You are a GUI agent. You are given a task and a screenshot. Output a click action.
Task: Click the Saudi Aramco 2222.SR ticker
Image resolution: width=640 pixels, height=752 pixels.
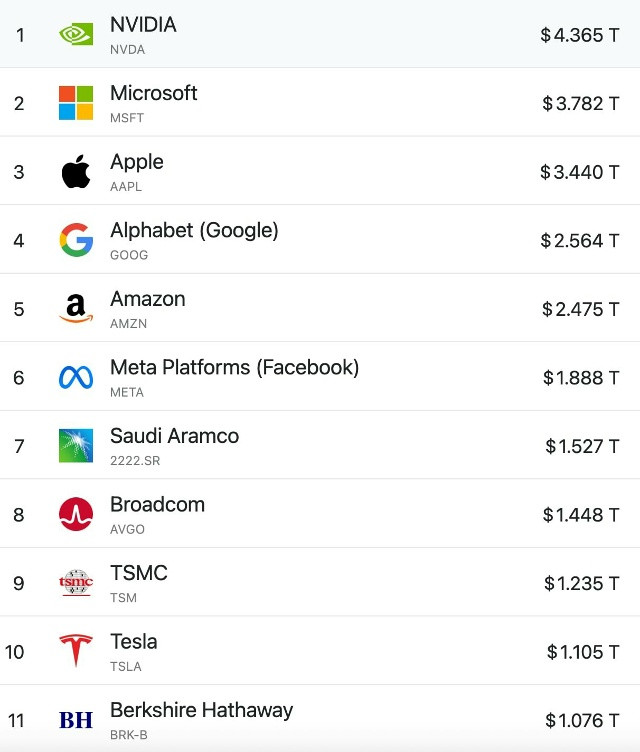point(135,461)
